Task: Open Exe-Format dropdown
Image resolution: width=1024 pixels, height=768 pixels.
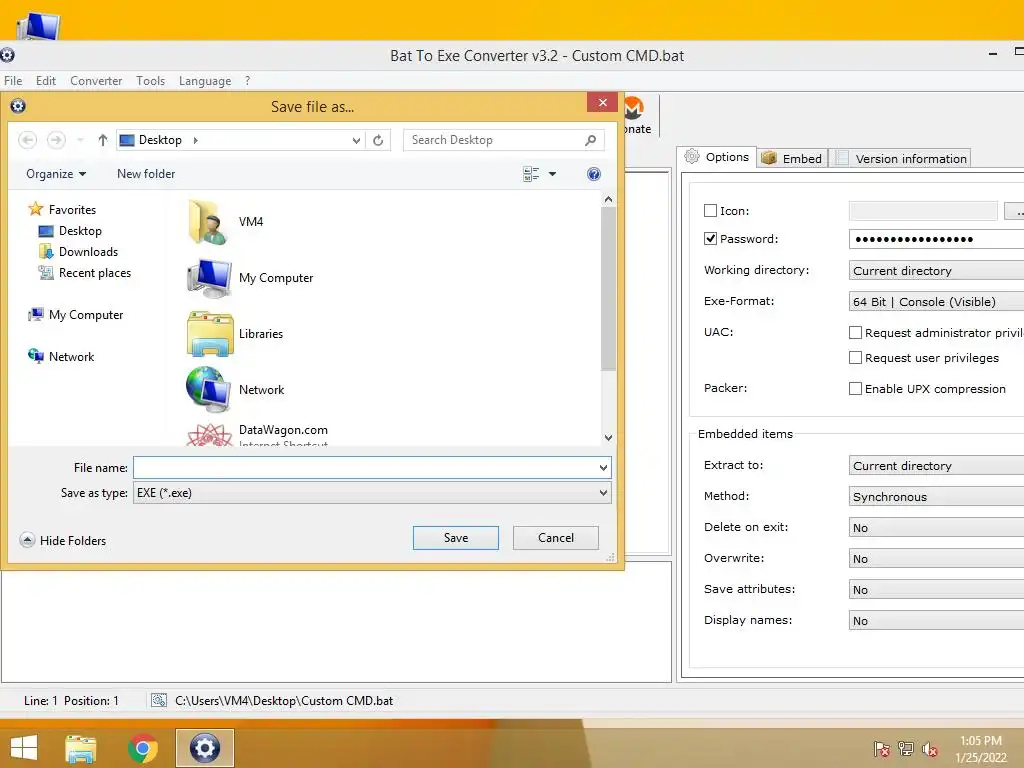Action: 936,302
